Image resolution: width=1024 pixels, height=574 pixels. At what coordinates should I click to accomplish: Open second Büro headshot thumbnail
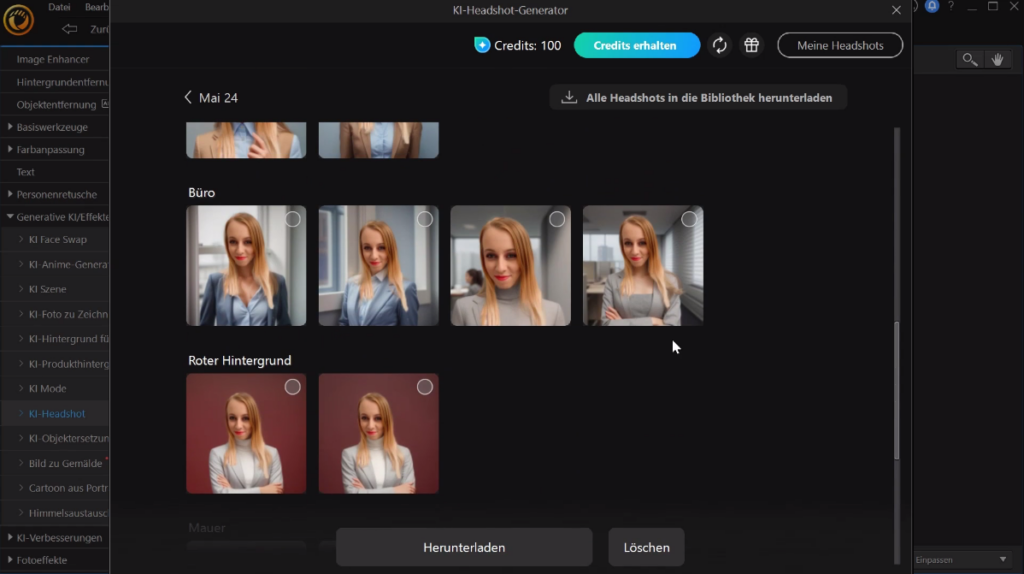[x=379, y=266]
